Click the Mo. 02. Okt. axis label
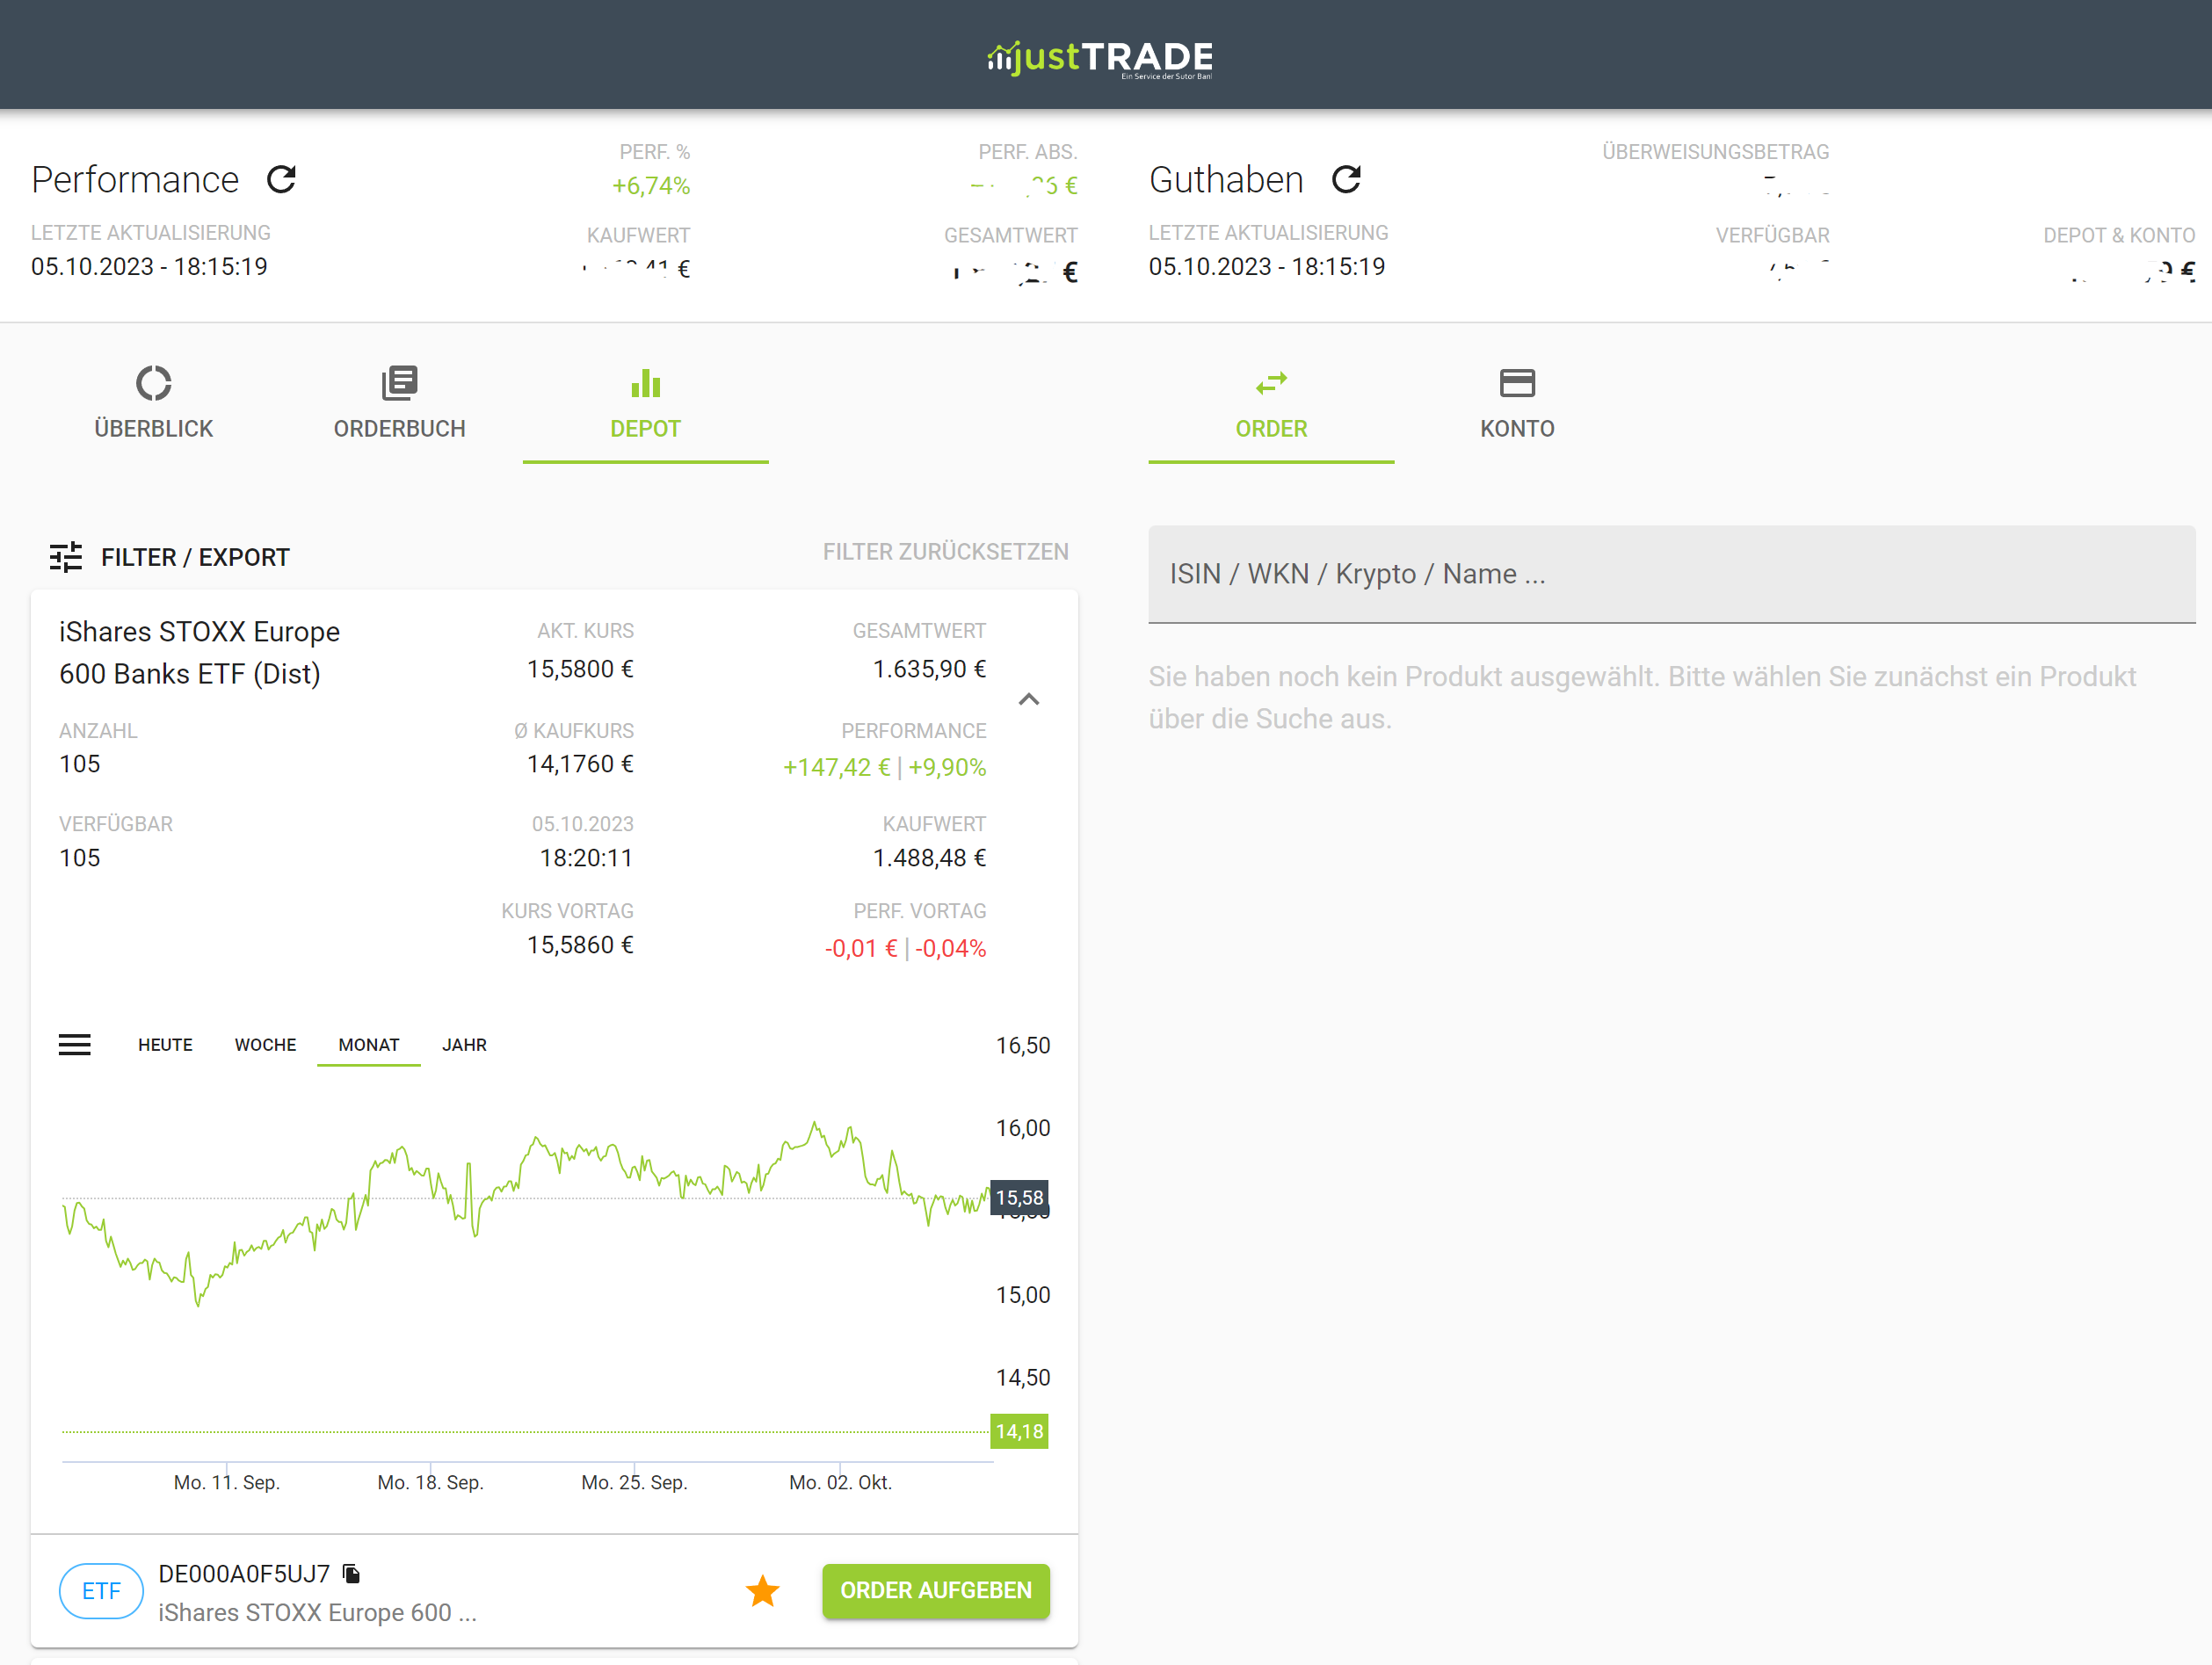Image resolution: width=2212 pixels, height=1665 pixels. (840, 1482)
